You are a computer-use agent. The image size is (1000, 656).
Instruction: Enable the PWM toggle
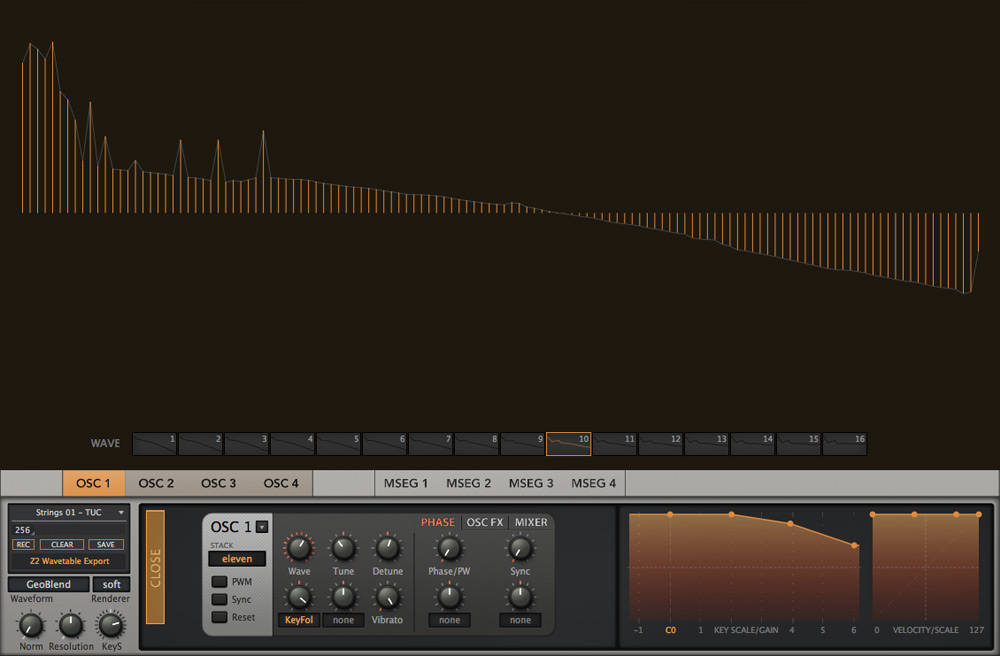(x=219, y=581)
